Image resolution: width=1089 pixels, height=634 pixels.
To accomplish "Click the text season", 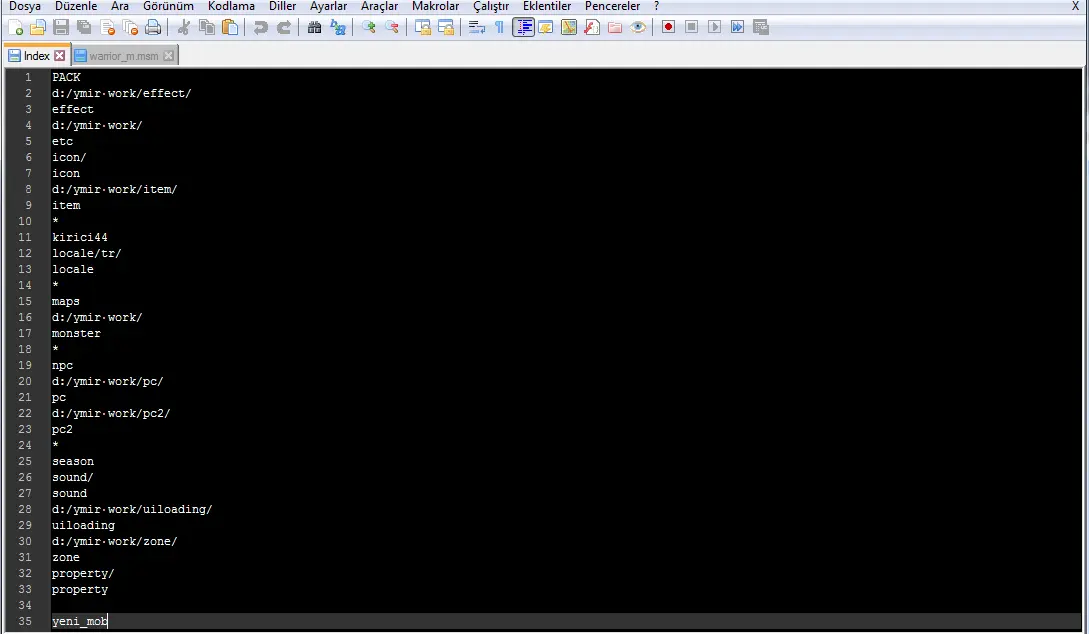I will point(73,461).
